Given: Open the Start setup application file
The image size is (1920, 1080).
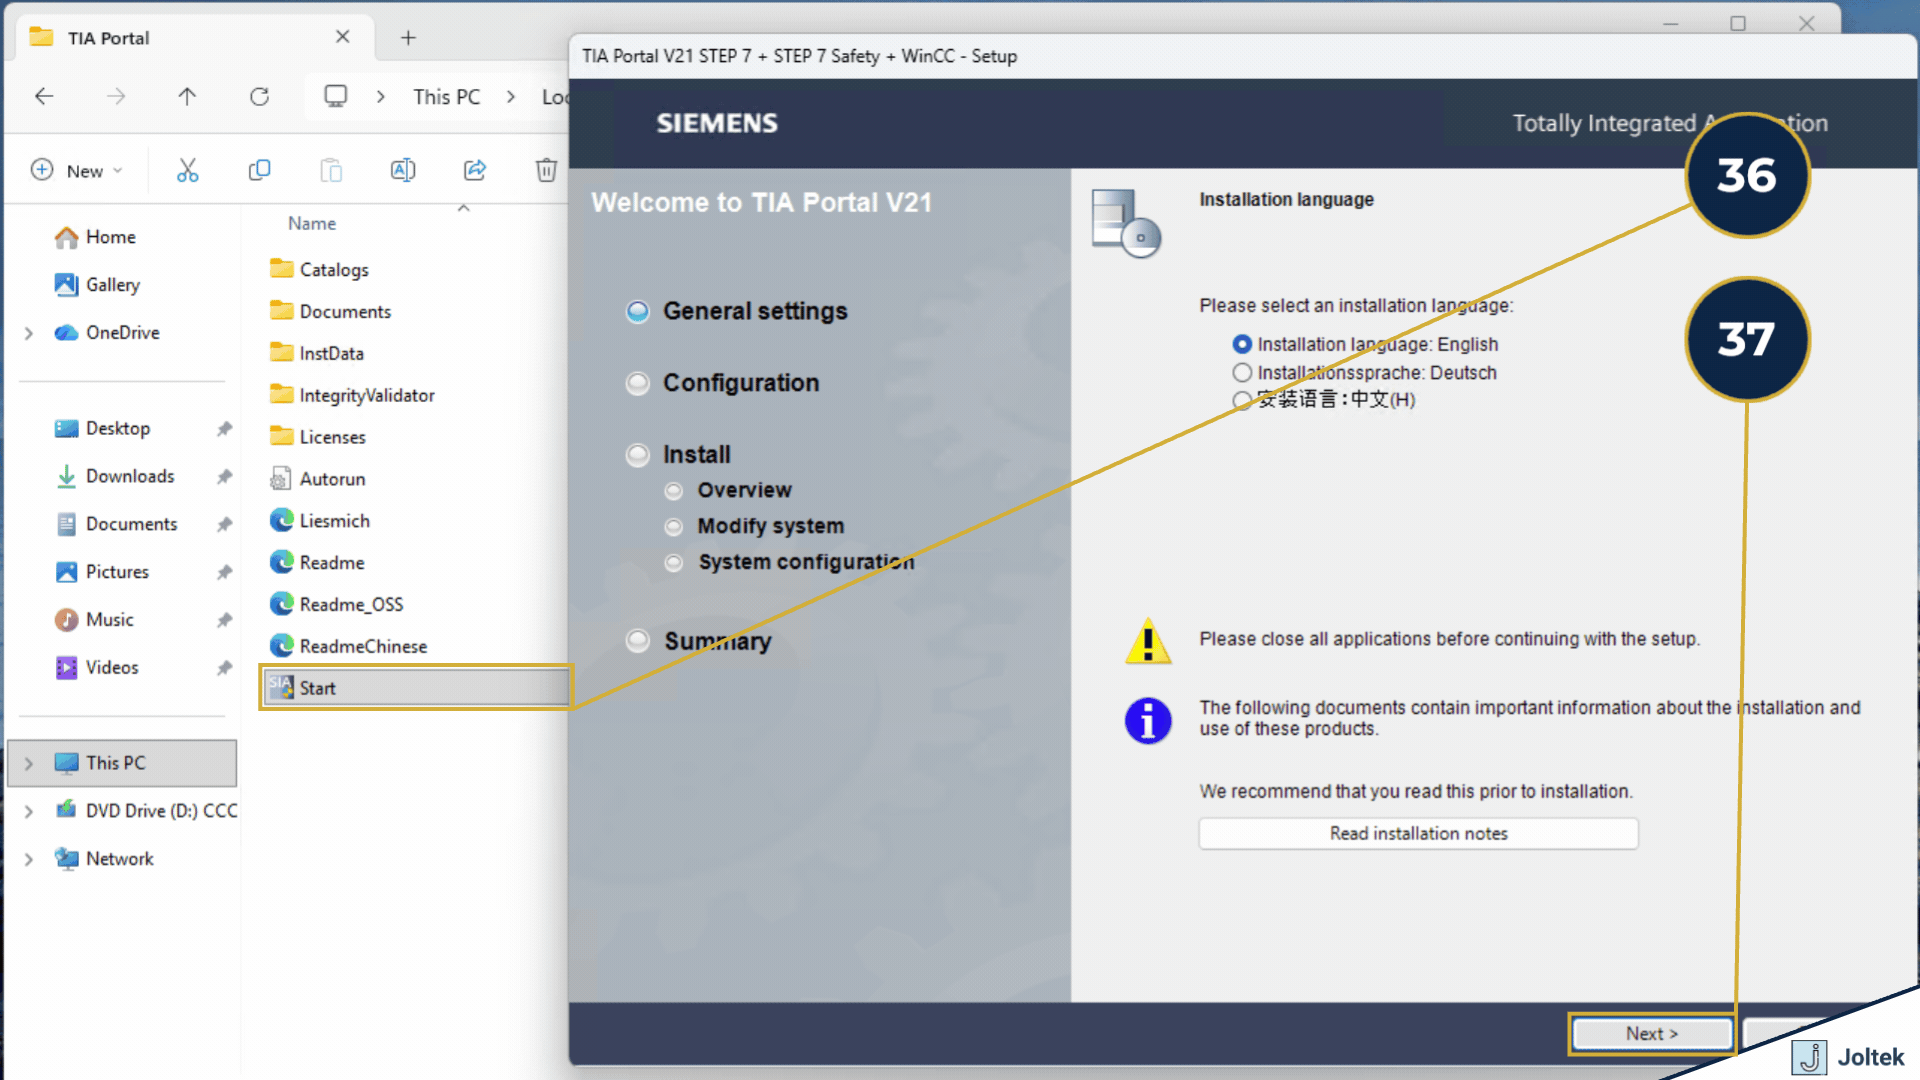Looking at the screenshot, I should pos(318,688).
